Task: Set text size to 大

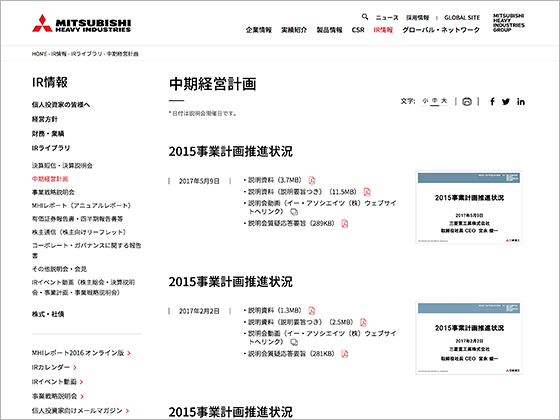Action: 444,101
